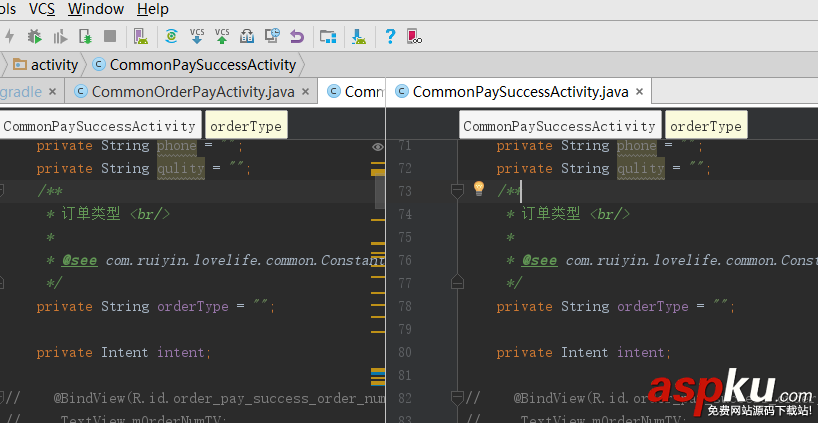Screen dimensions: 818x423
Task: Click the blue Help question mark icon
Action: pos(390,36)
